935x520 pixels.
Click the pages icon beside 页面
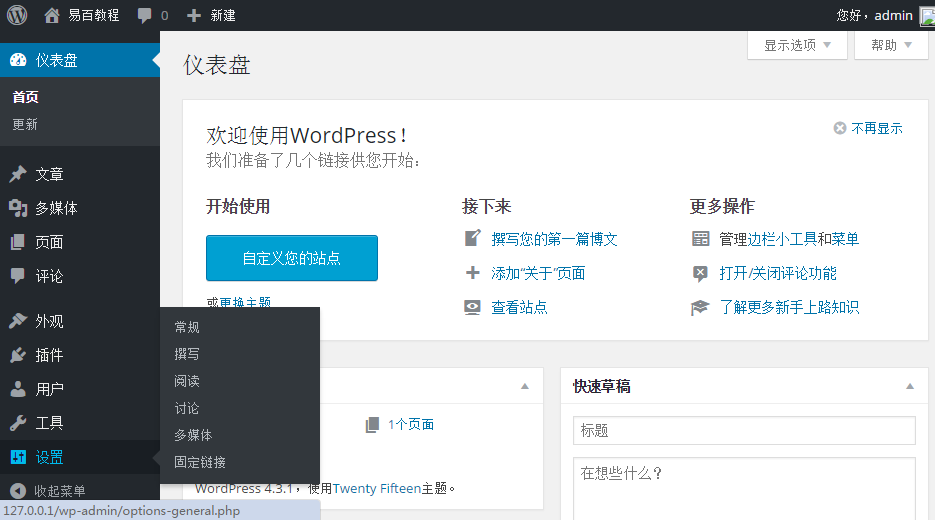[18, 242]
